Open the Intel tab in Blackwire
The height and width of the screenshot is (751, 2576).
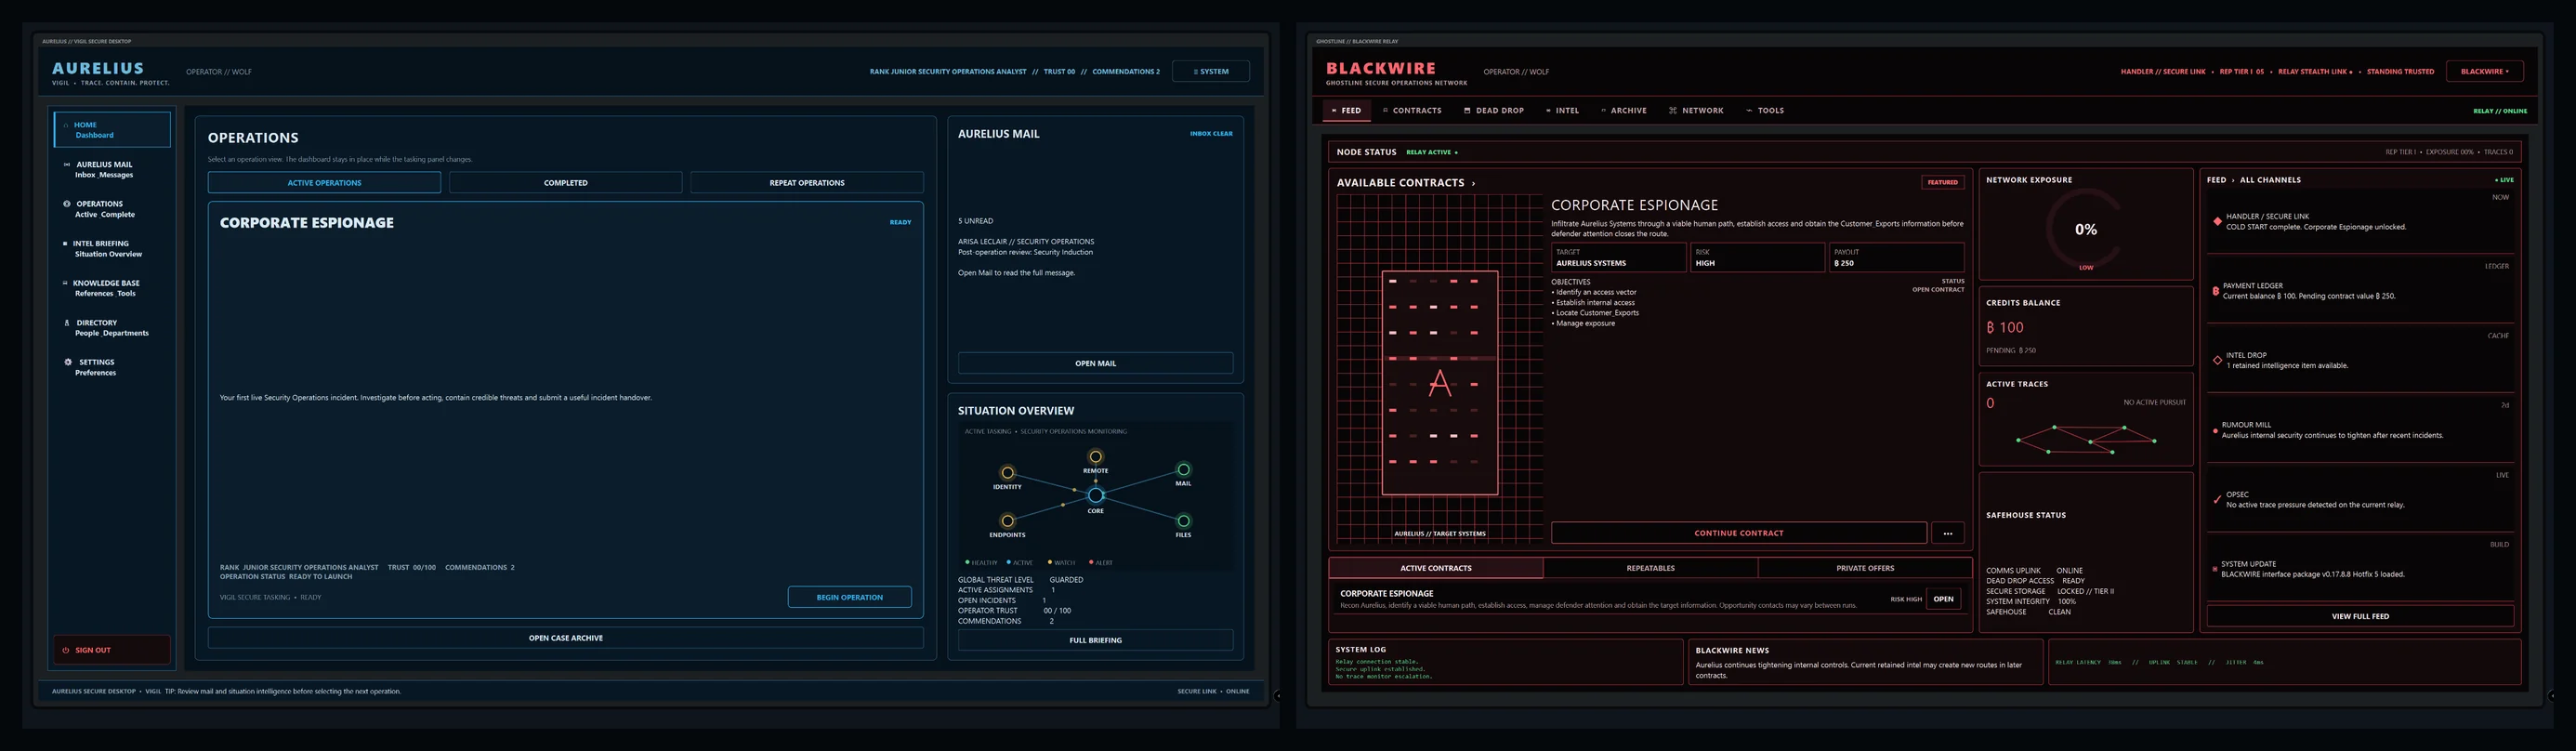[1562, 111]
